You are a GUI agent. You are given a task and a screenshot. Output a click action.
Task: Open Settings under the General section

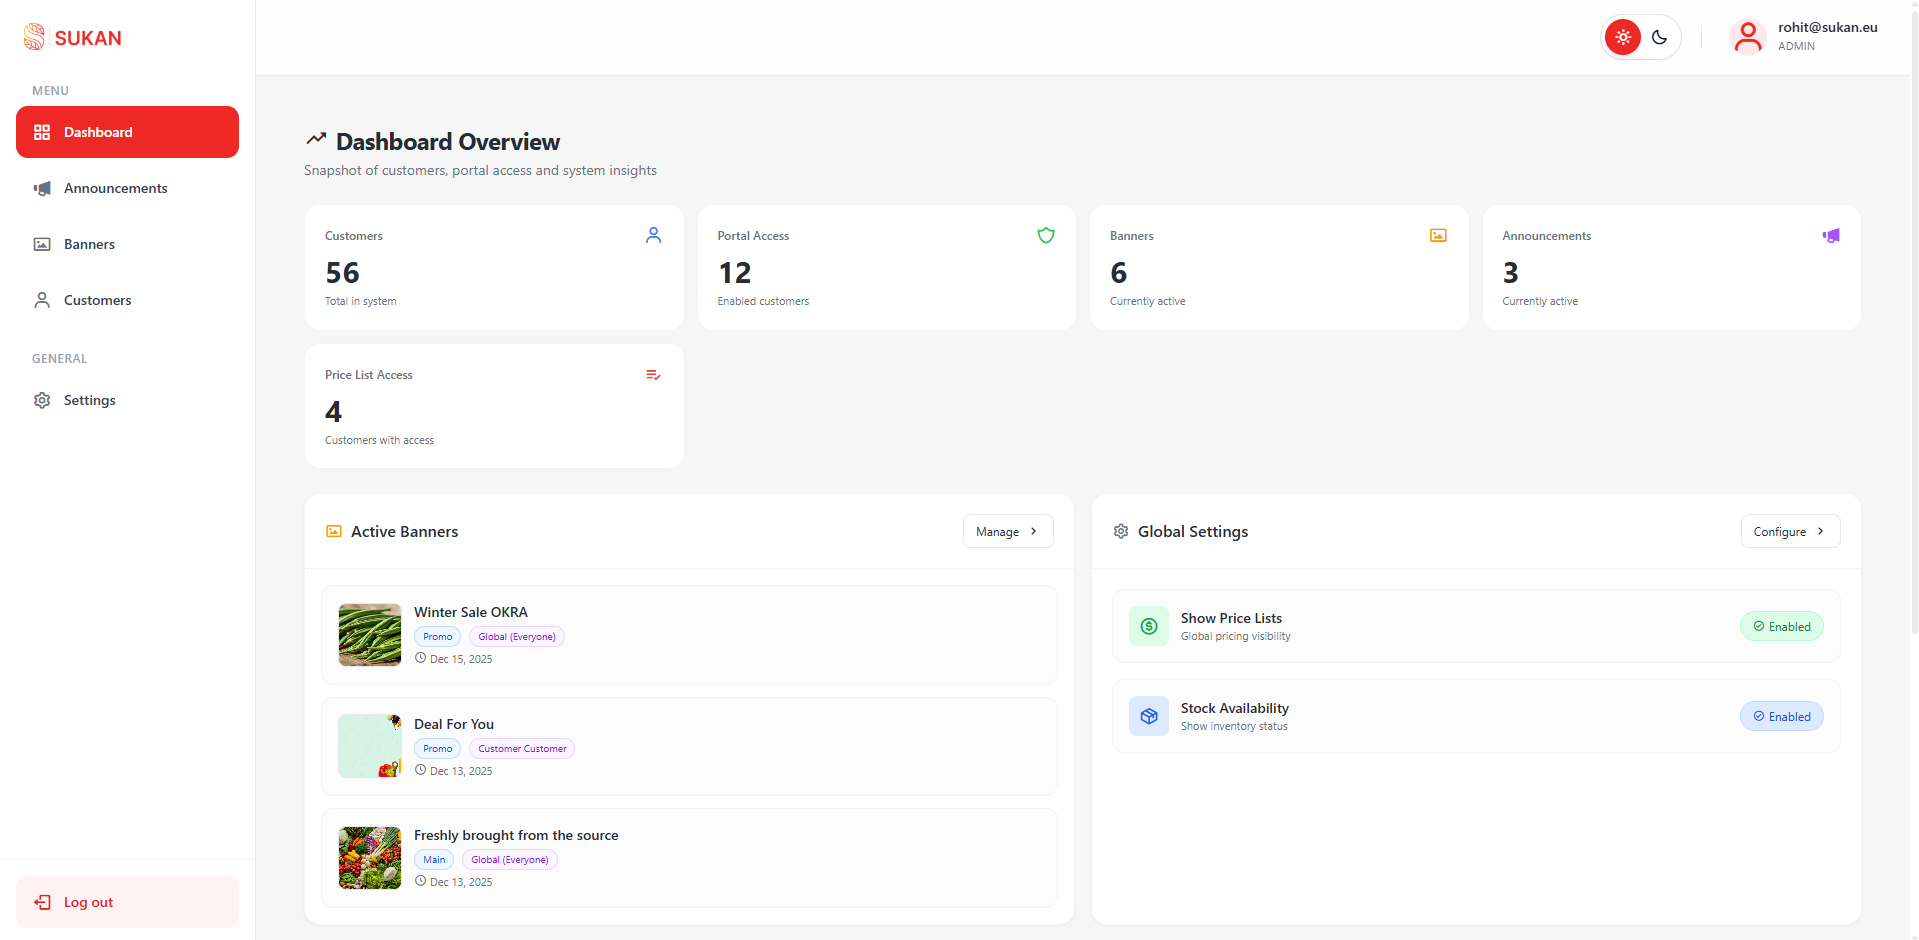pyautogui.click(x=89, y=400)
